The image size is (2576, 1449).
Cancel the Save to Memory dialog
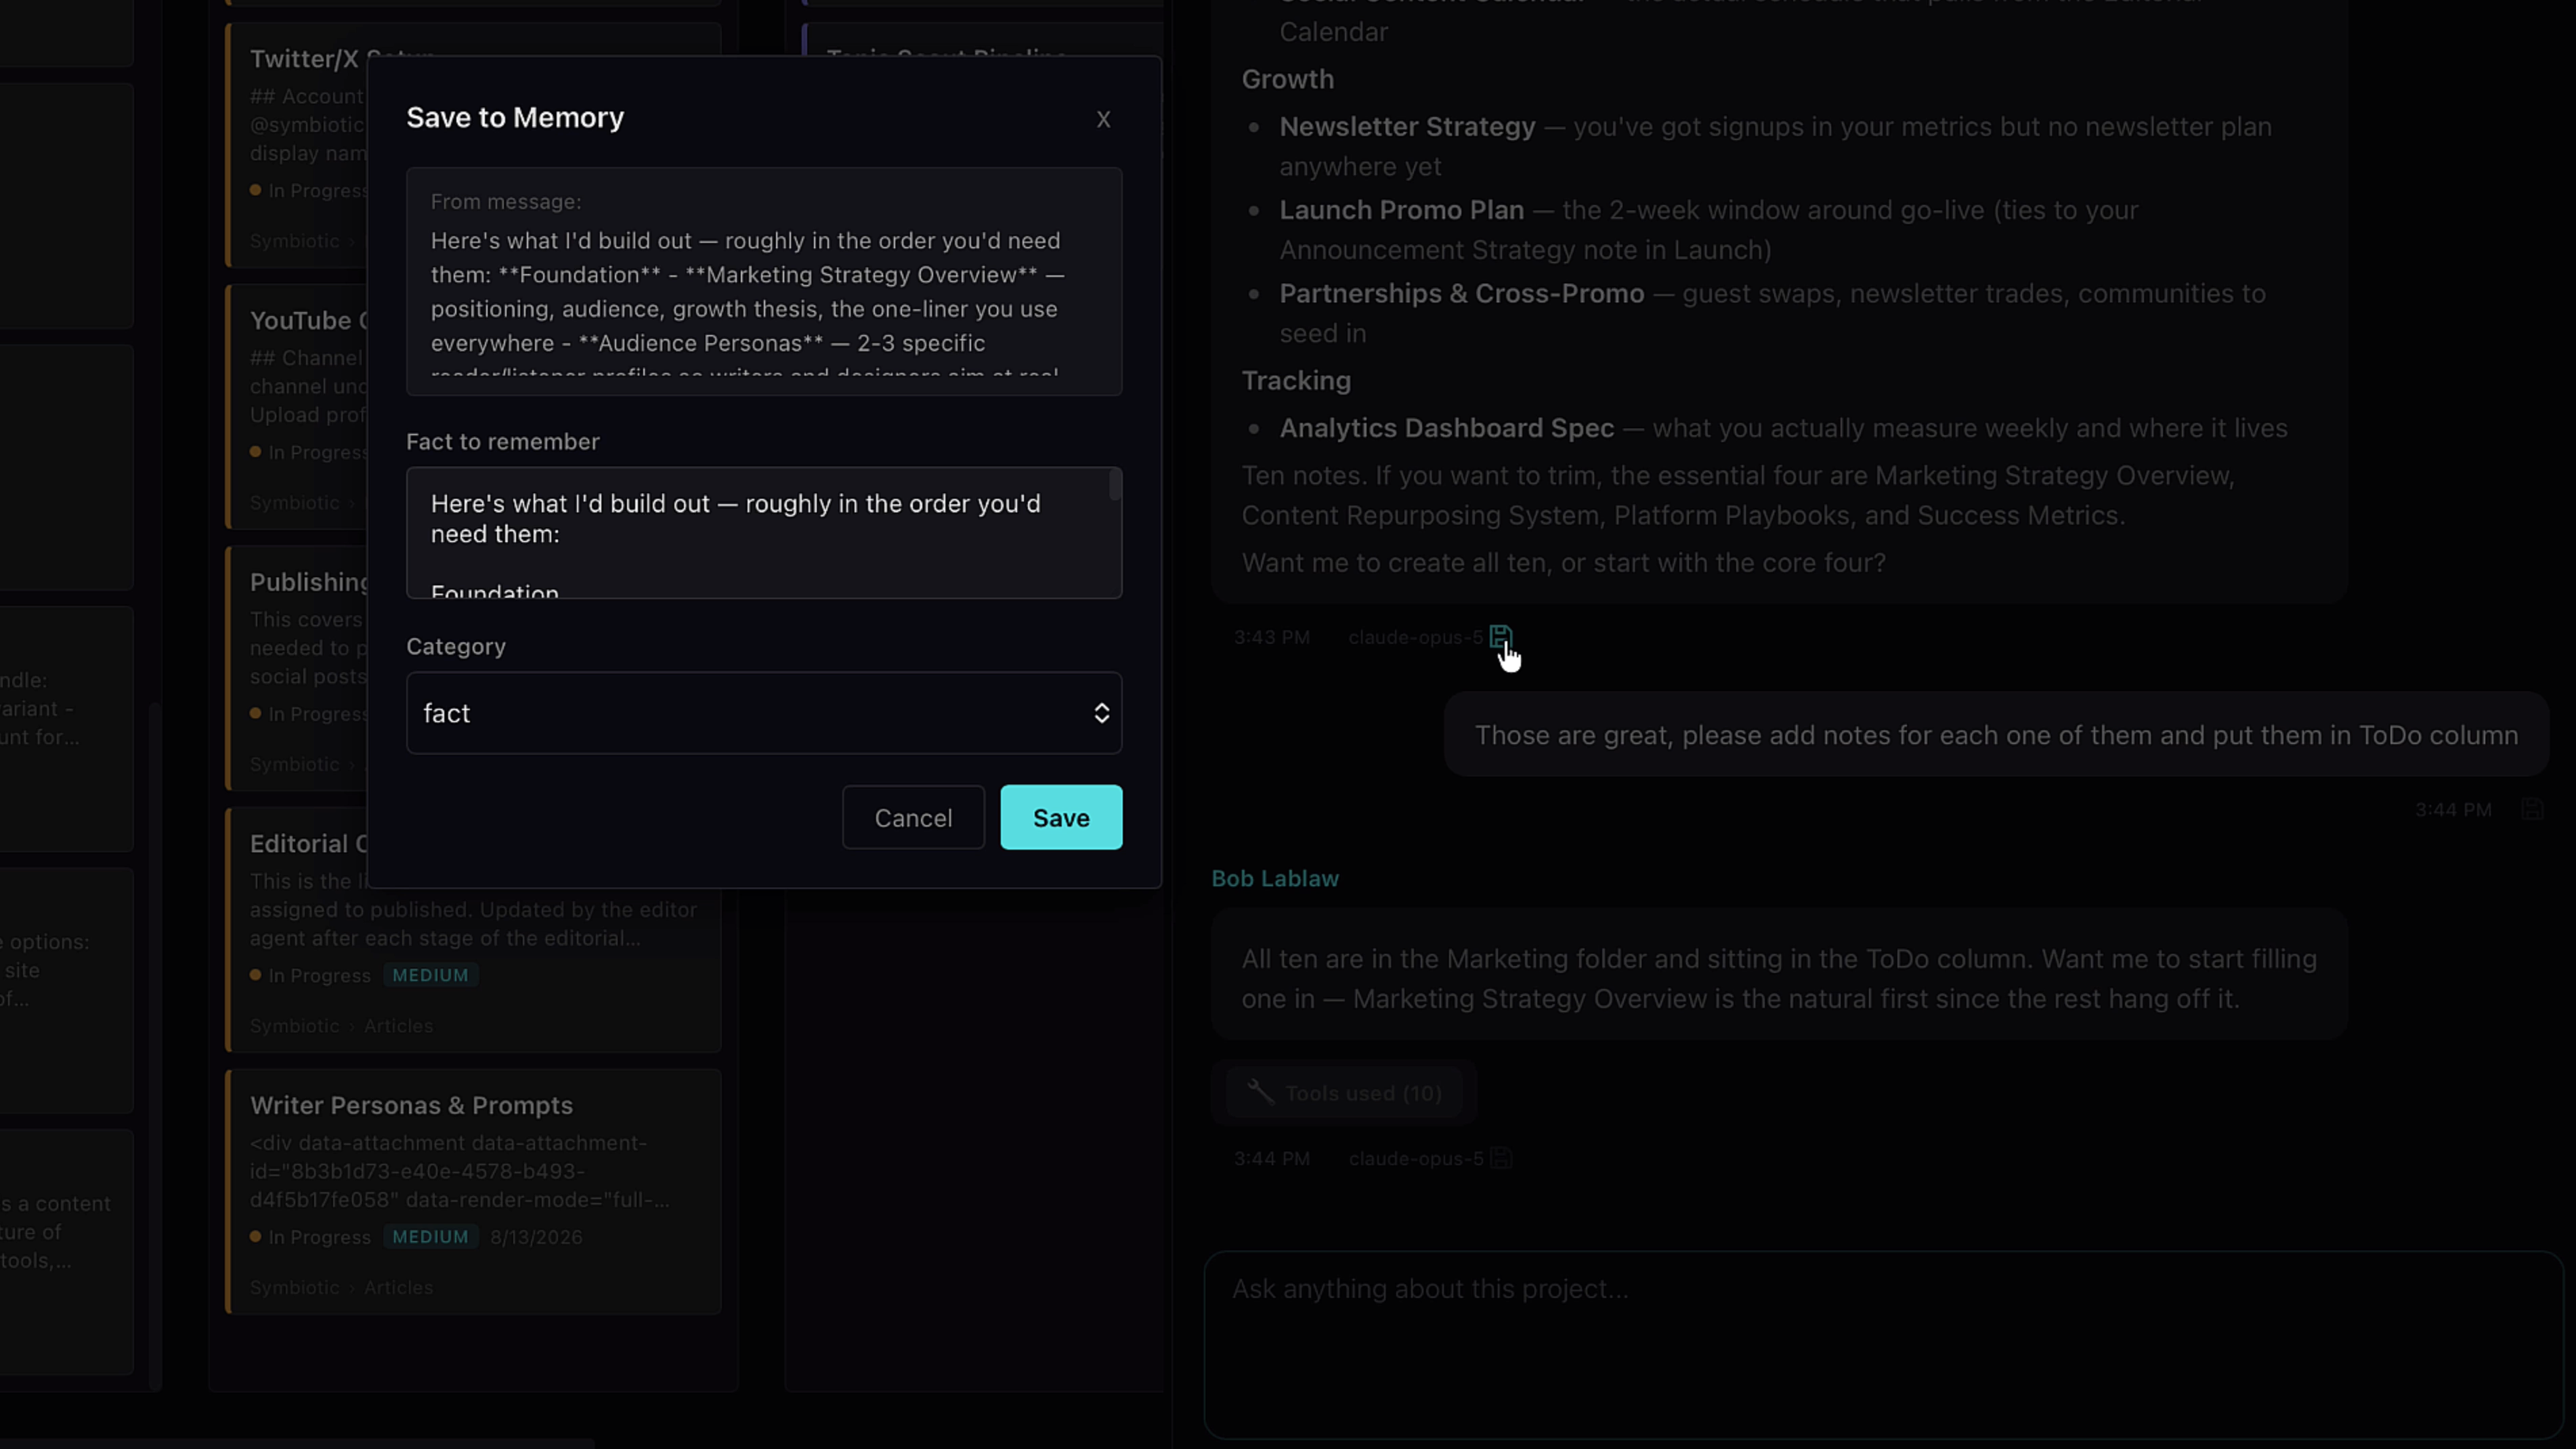(x=913, y=817)
